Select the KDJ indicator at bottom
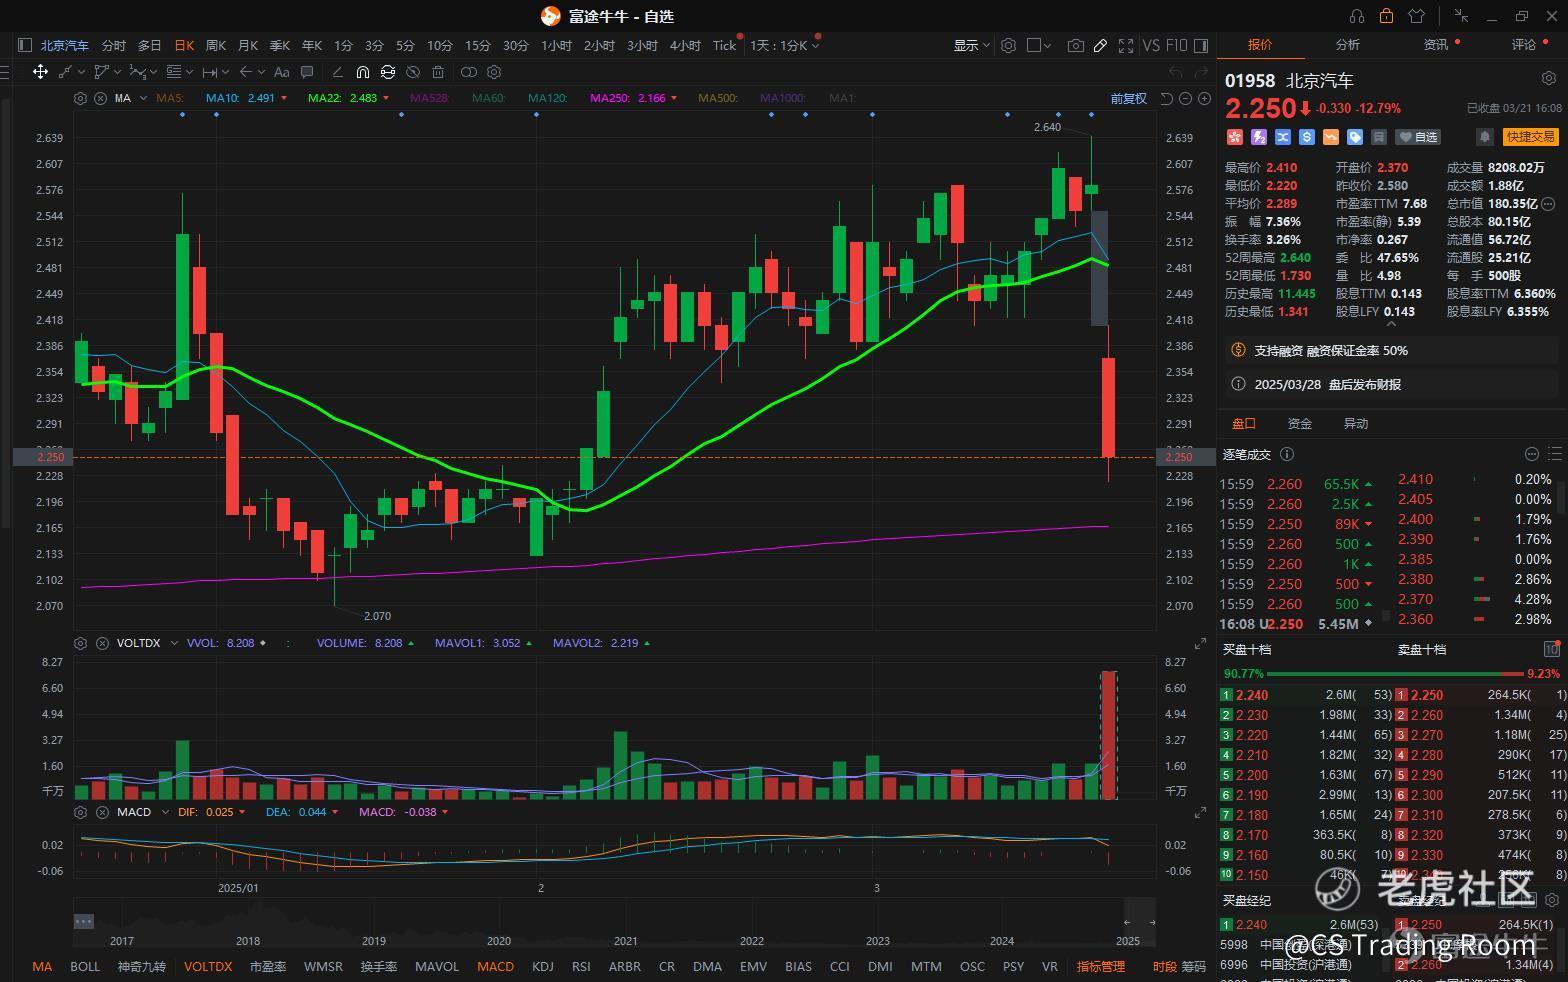The height and width of the screenshot is (982, 1568). pos(543,966)
